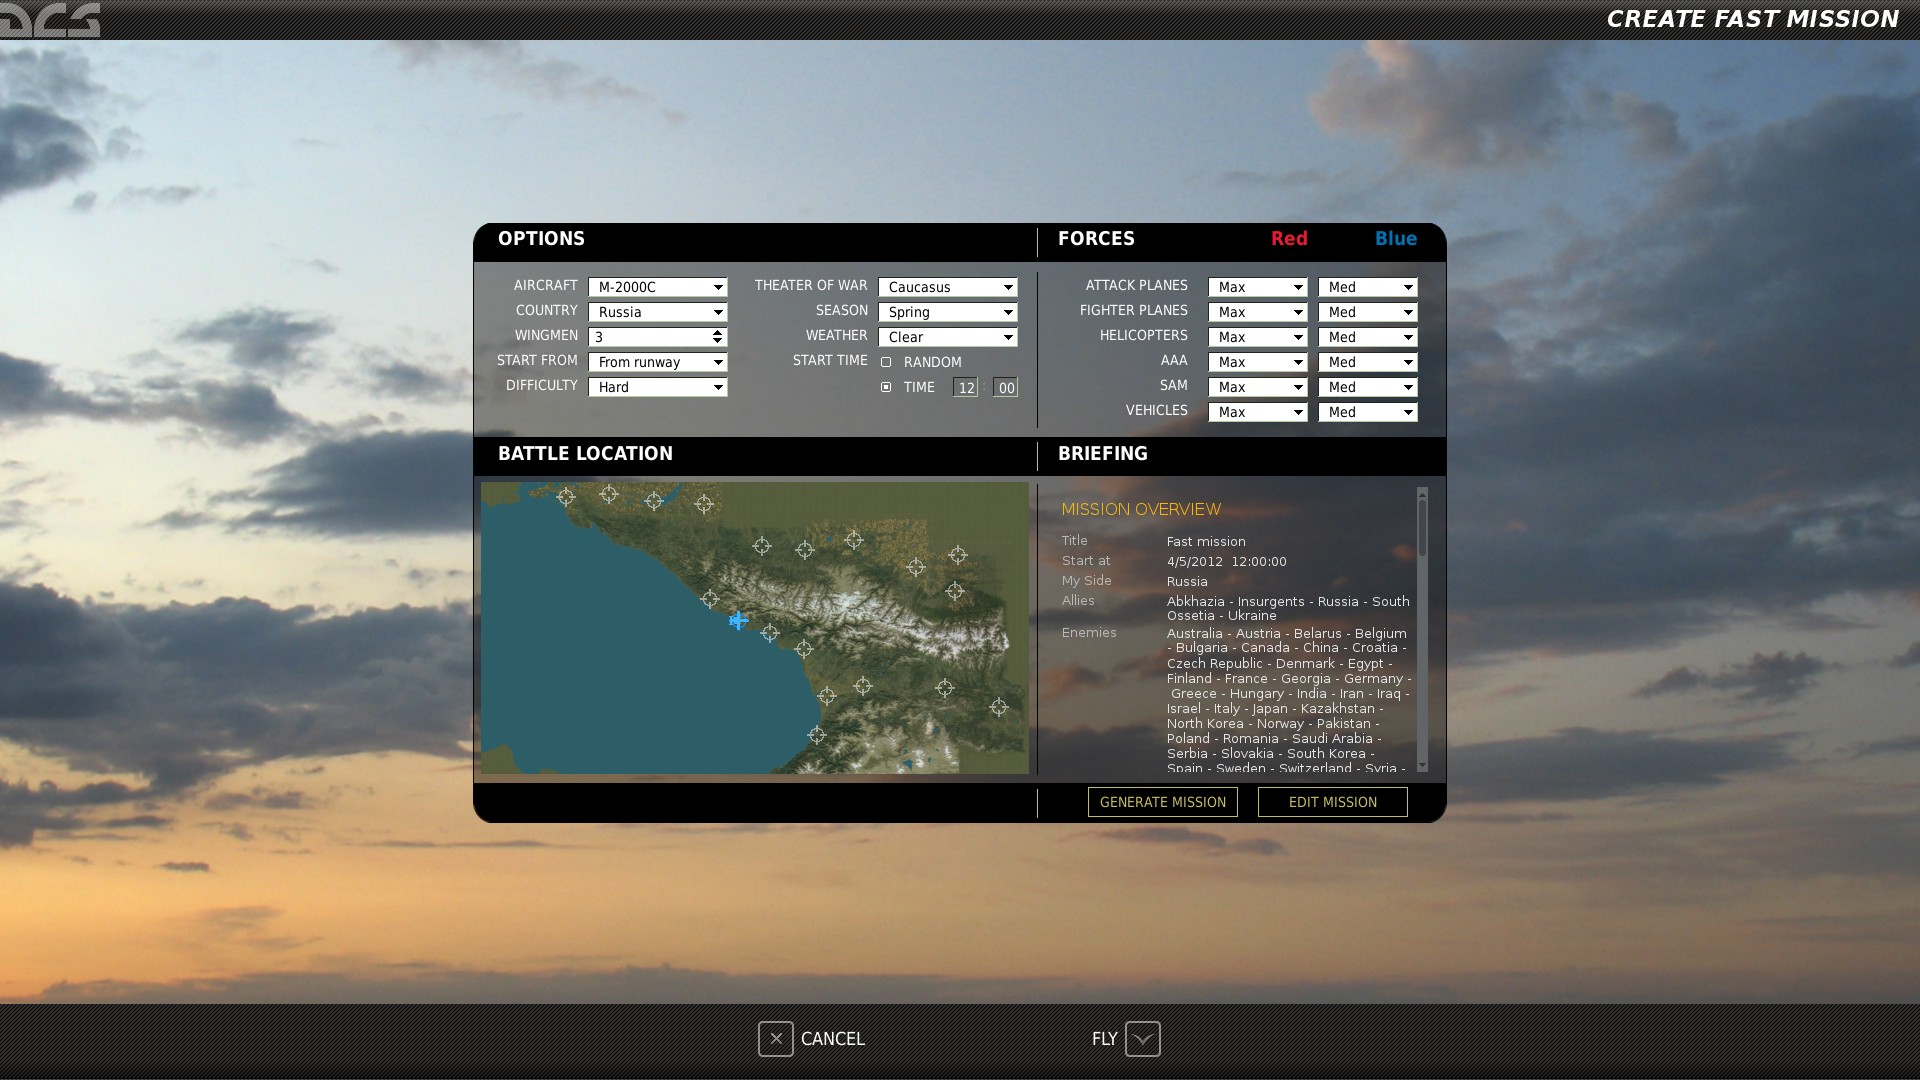This screenshot has width=1920, height=1080.
Task: Open Blue VEHICLES dropdown
Action: point(1368,412)
